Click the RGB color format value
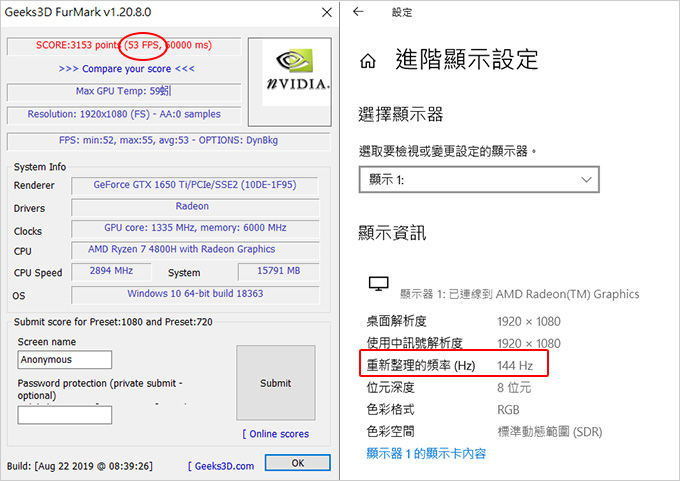 point(508,409)
